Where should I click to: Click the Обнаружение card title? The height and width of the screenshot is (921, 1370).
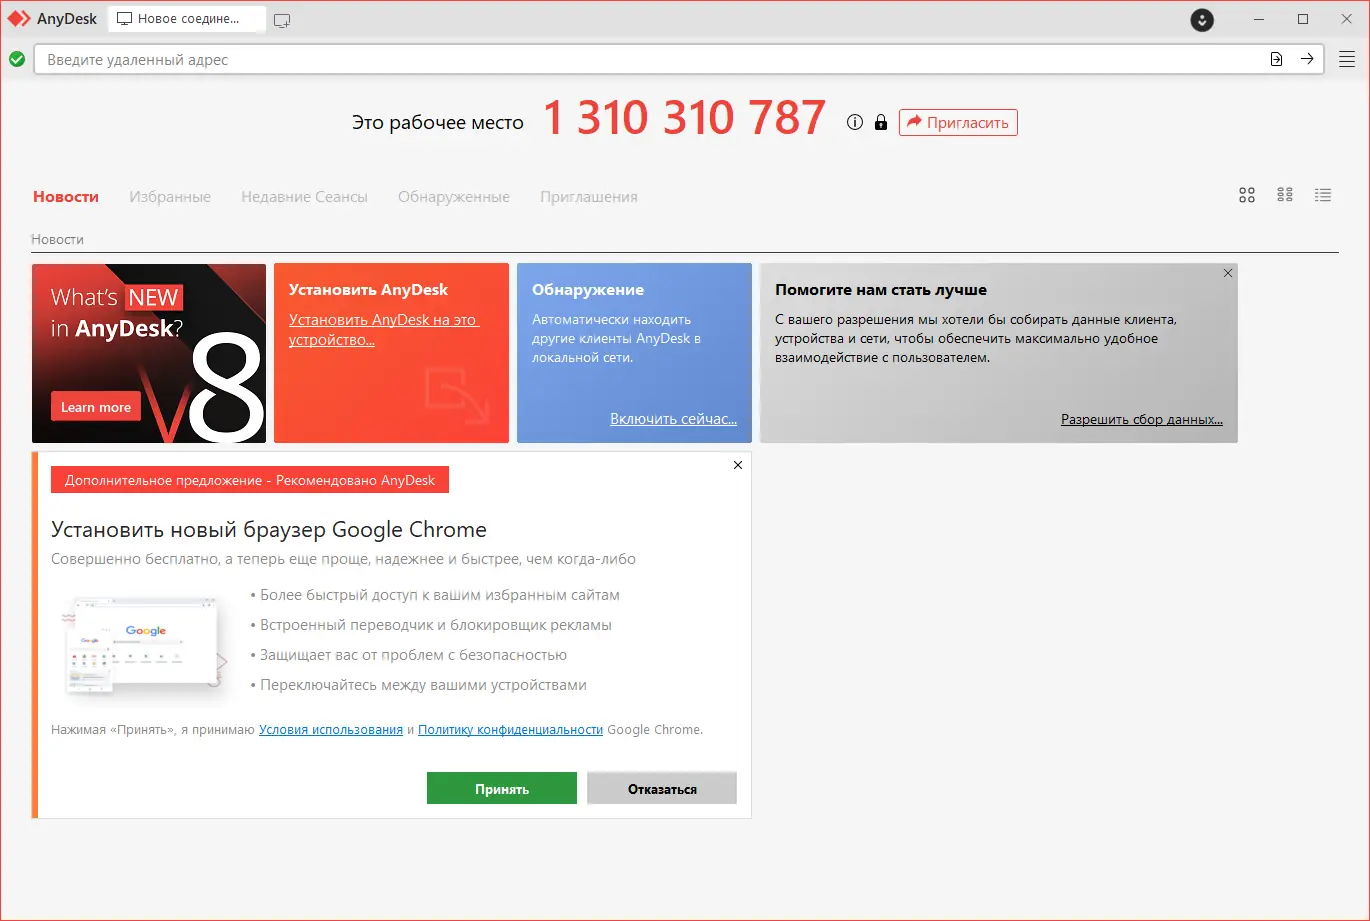coord(588,290)
